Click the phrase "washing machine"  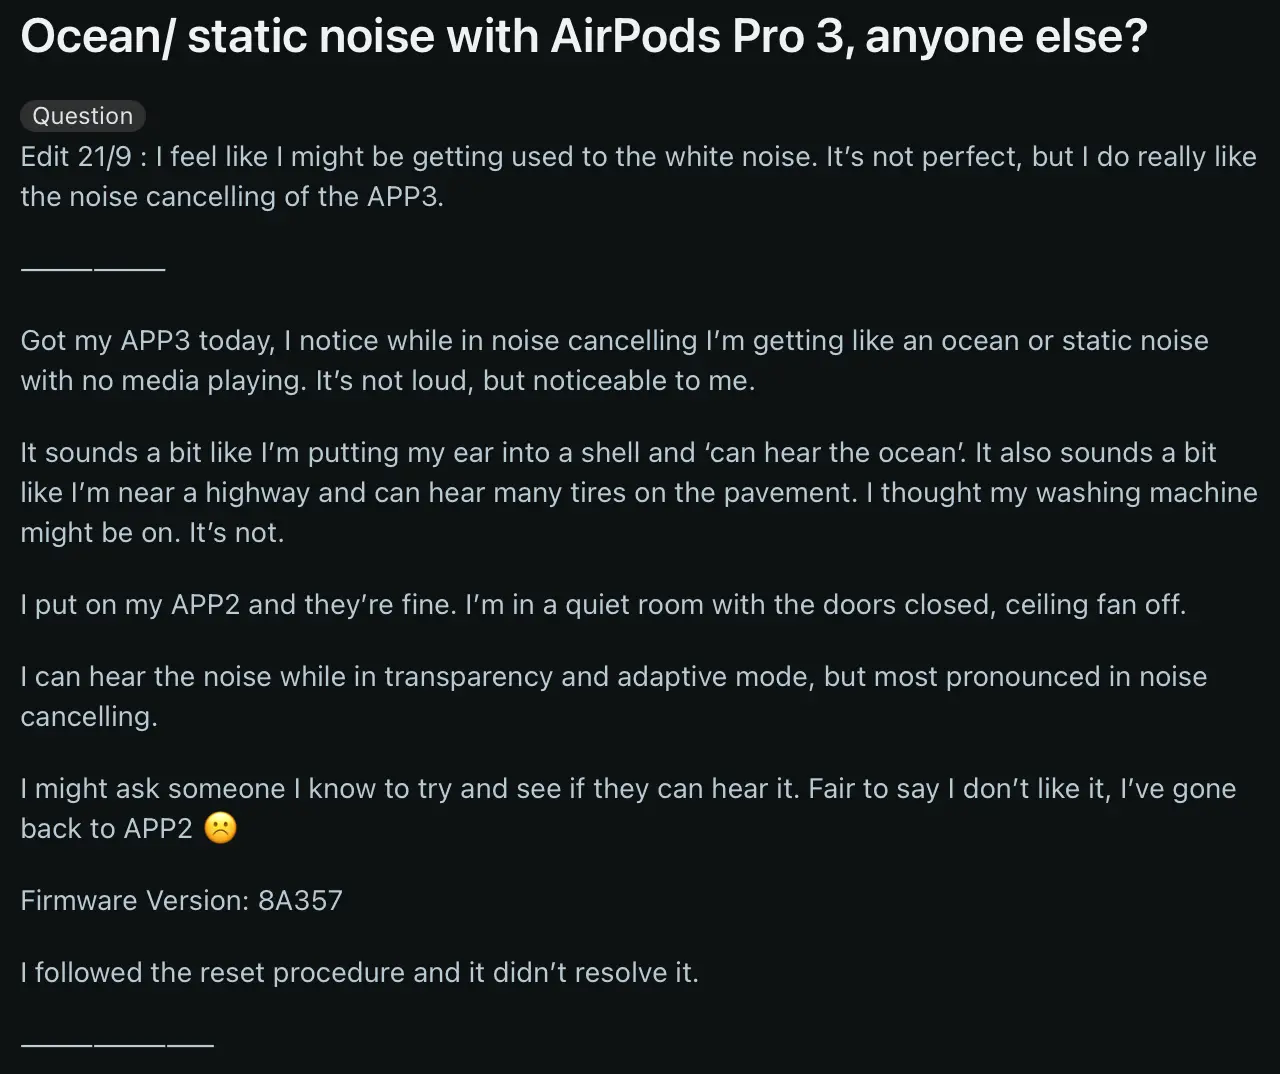(1147, 493)
